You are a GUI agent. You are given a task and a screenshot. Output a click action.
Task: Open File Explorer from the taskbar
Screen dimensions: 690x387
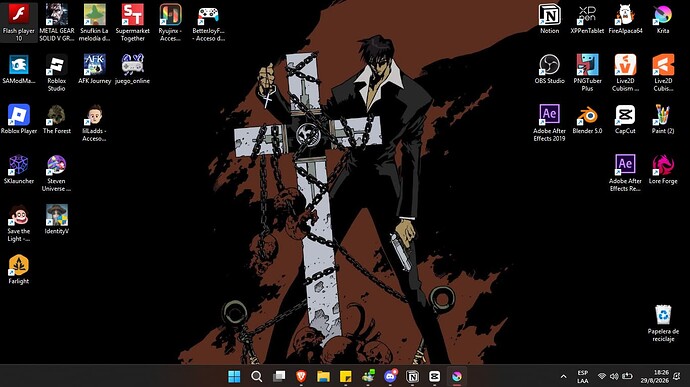point(323,376)
